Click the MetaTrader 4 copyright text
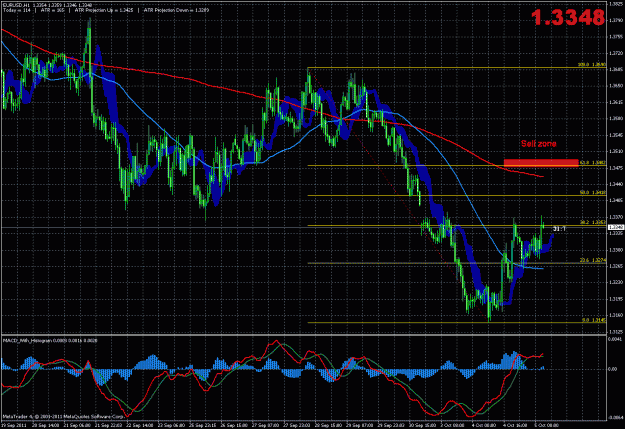 tap(63, 417)
